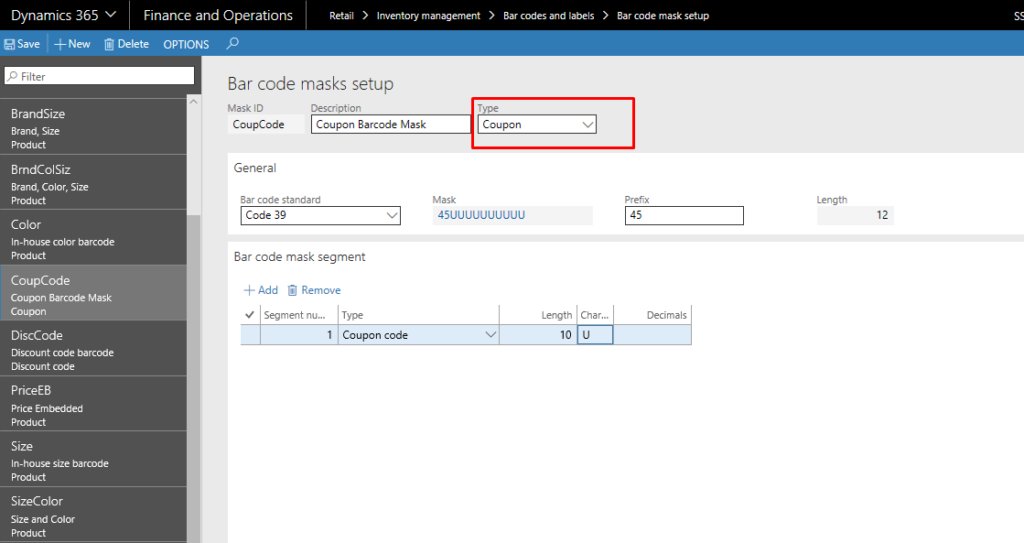Image resolution: width=1024 pixels, height=543 pixels.
Task: Select row checkbox for segment 1
Action: click(x=250, y=335)
